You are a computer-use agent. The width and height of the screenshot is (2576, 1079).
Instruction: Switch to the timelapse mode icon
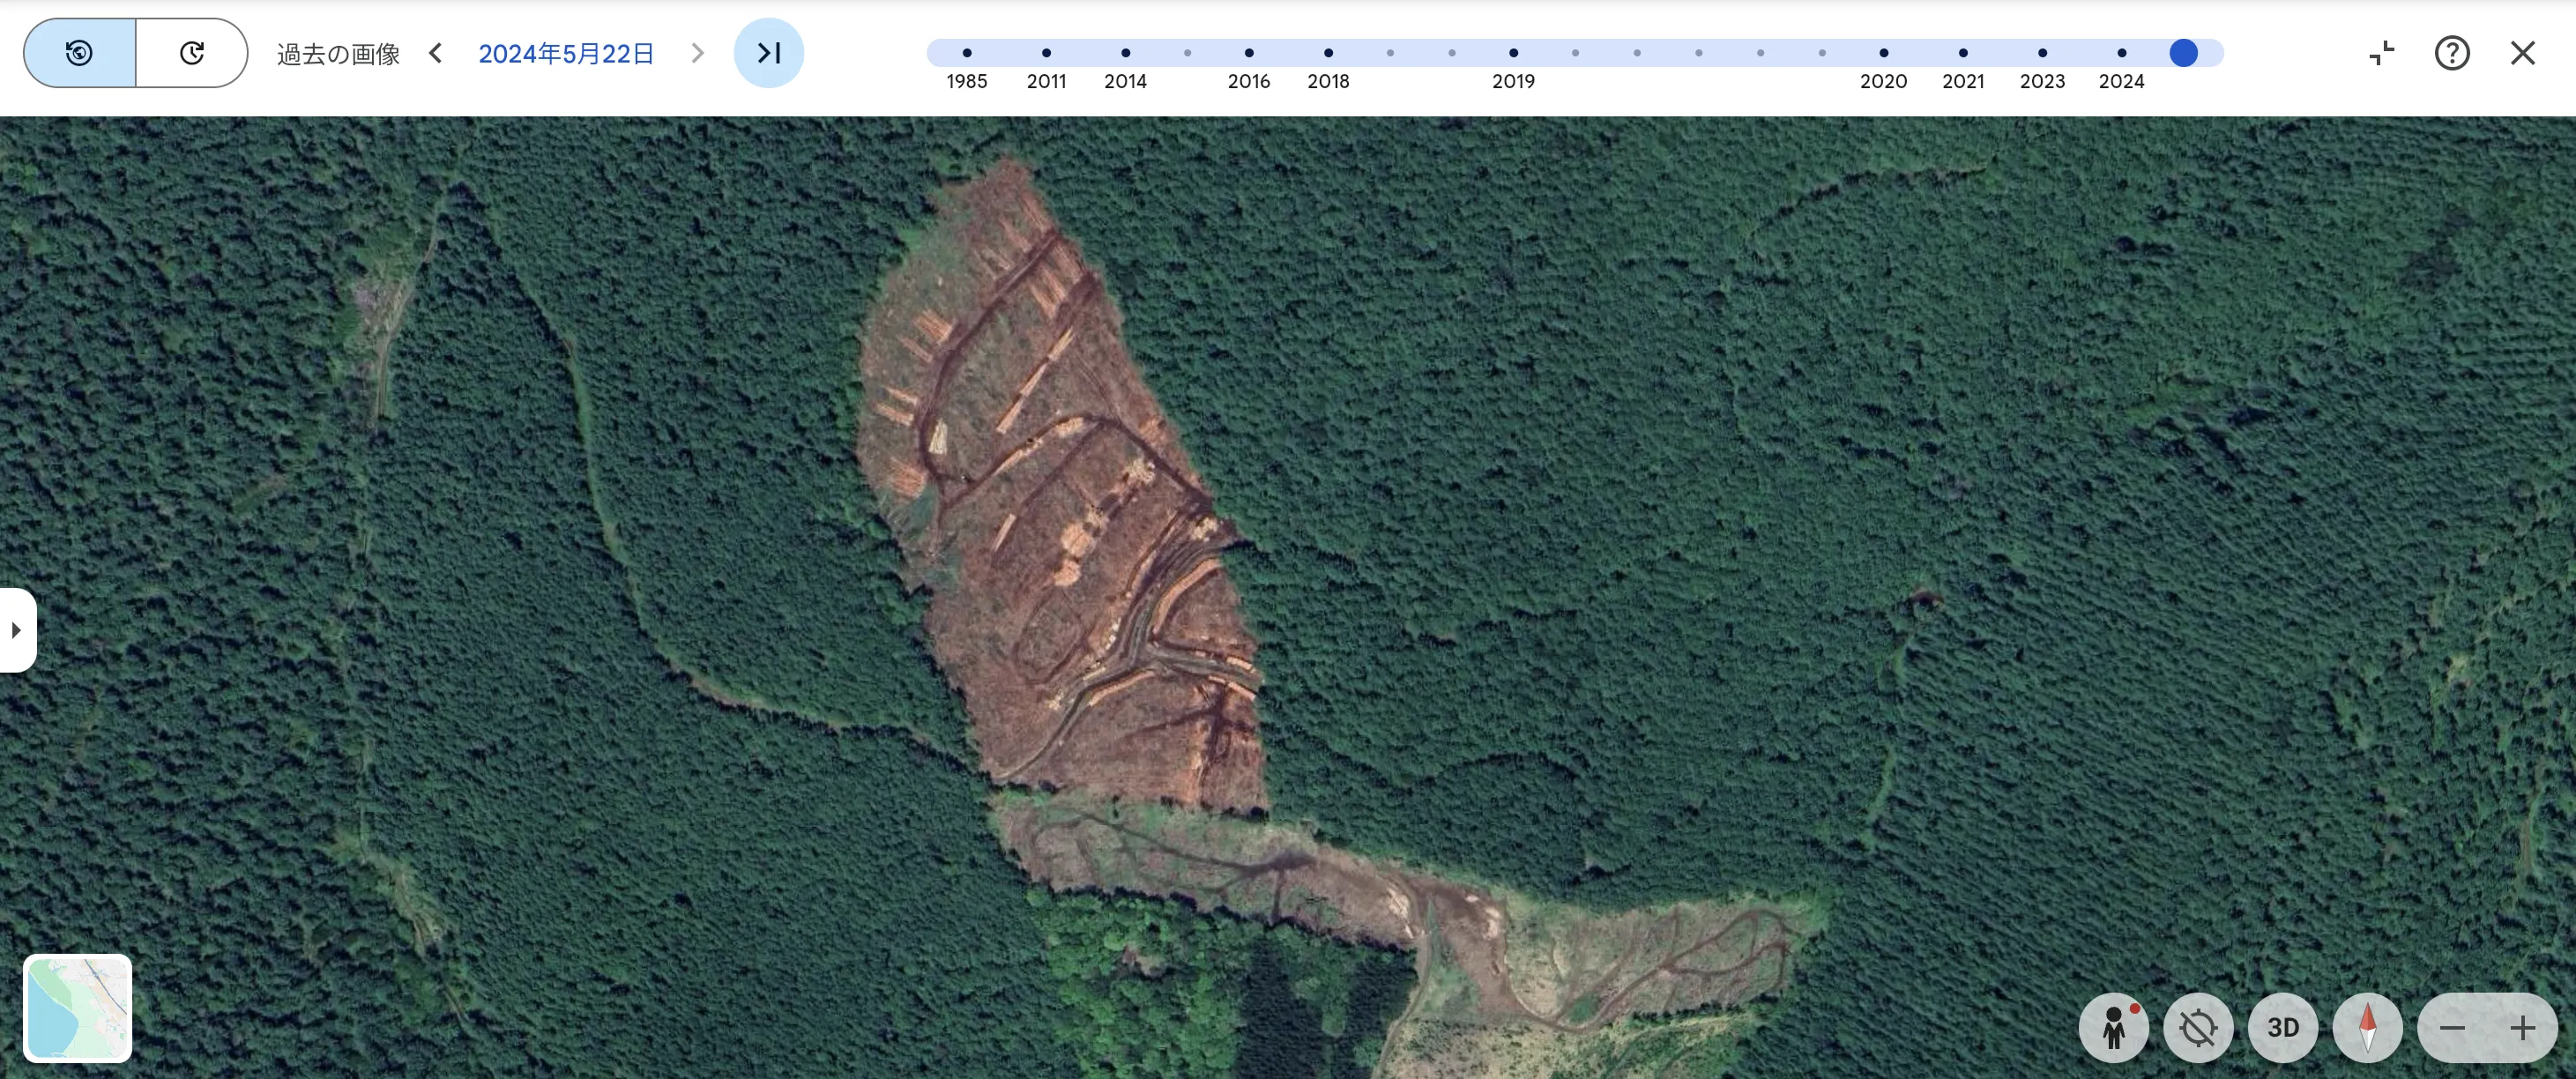click(x=192, y=53)
